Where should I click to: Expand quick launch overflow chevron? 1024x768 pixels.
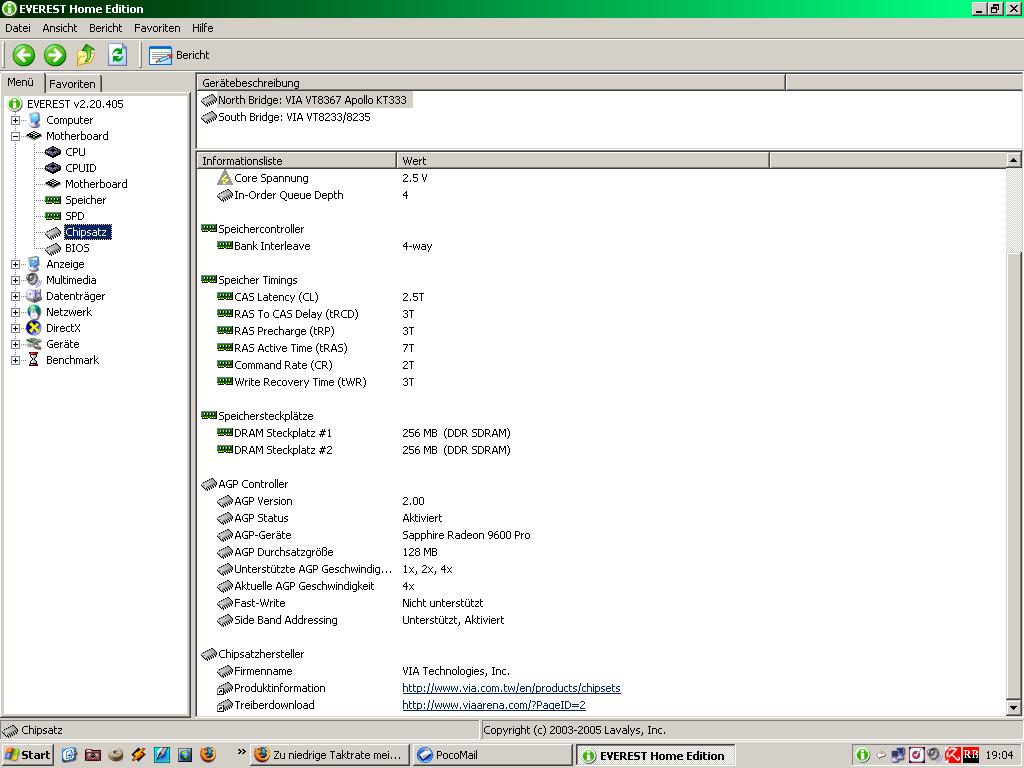point(241,752)
